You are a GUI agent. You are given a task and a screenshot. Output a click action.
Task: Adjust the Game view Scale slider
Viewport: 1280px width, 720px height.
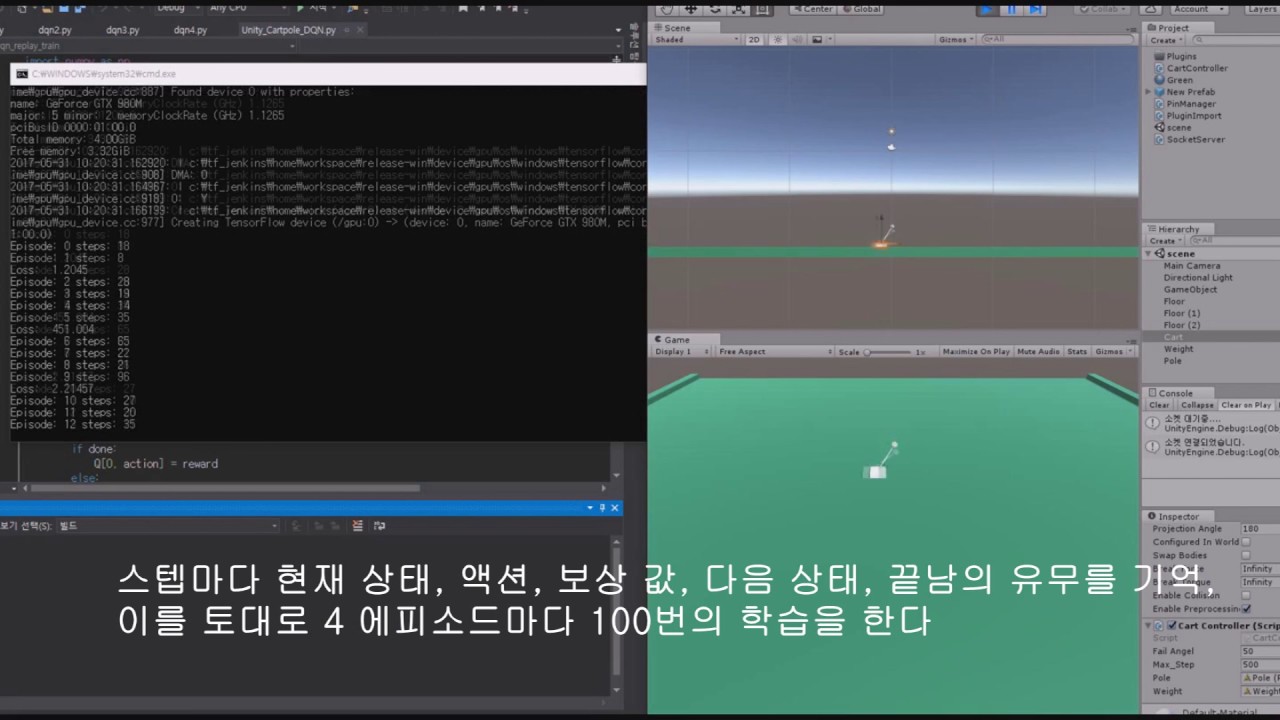tap(888, 352)
